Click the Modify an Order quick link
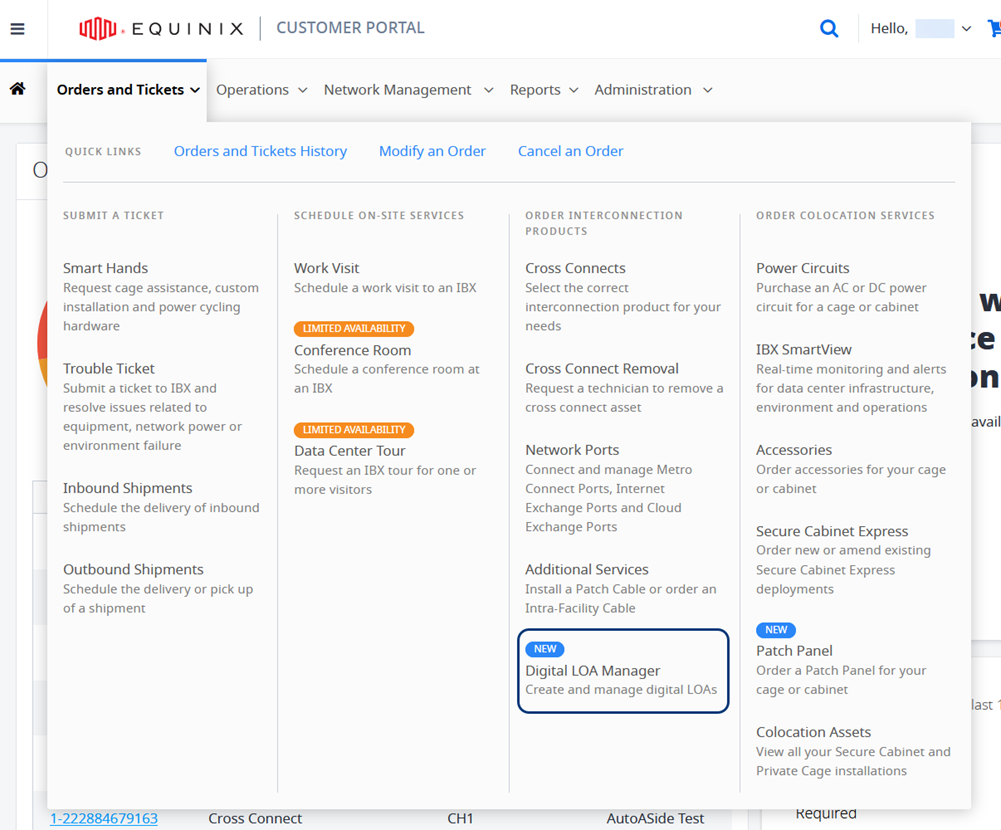 click(x=432, y=151)
